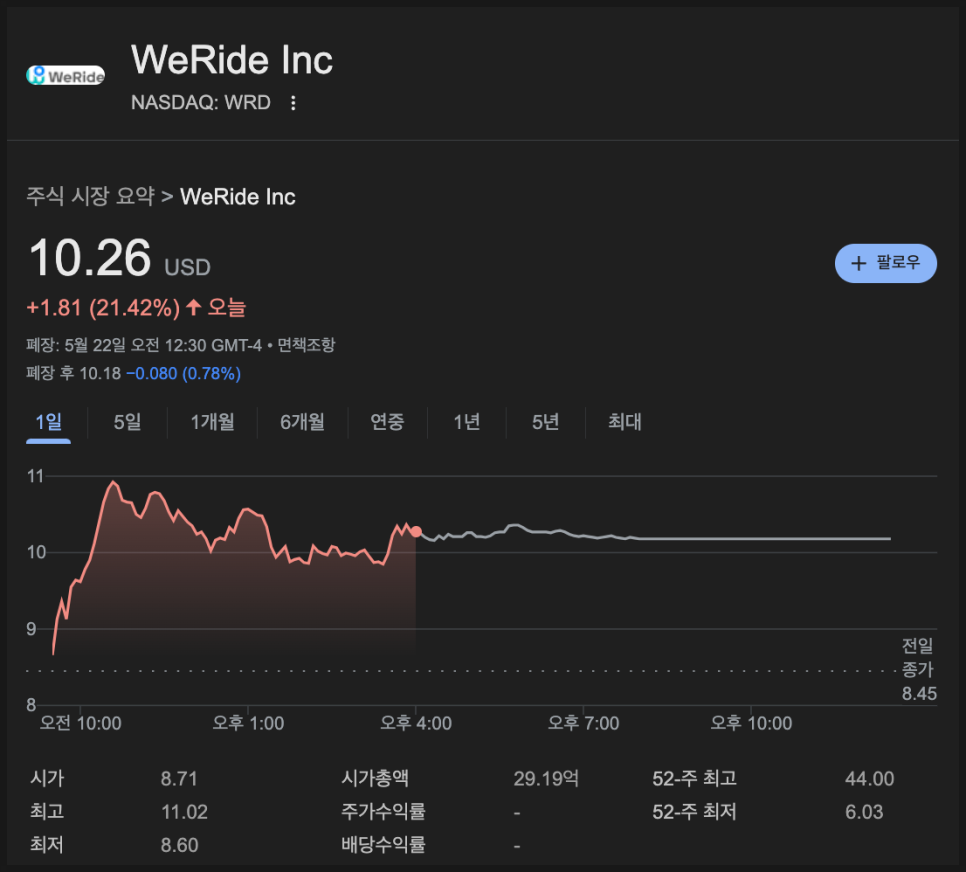Click the 오후 4:00 time axis label
This screenshot has width=966, height=872.
point(416,723)
